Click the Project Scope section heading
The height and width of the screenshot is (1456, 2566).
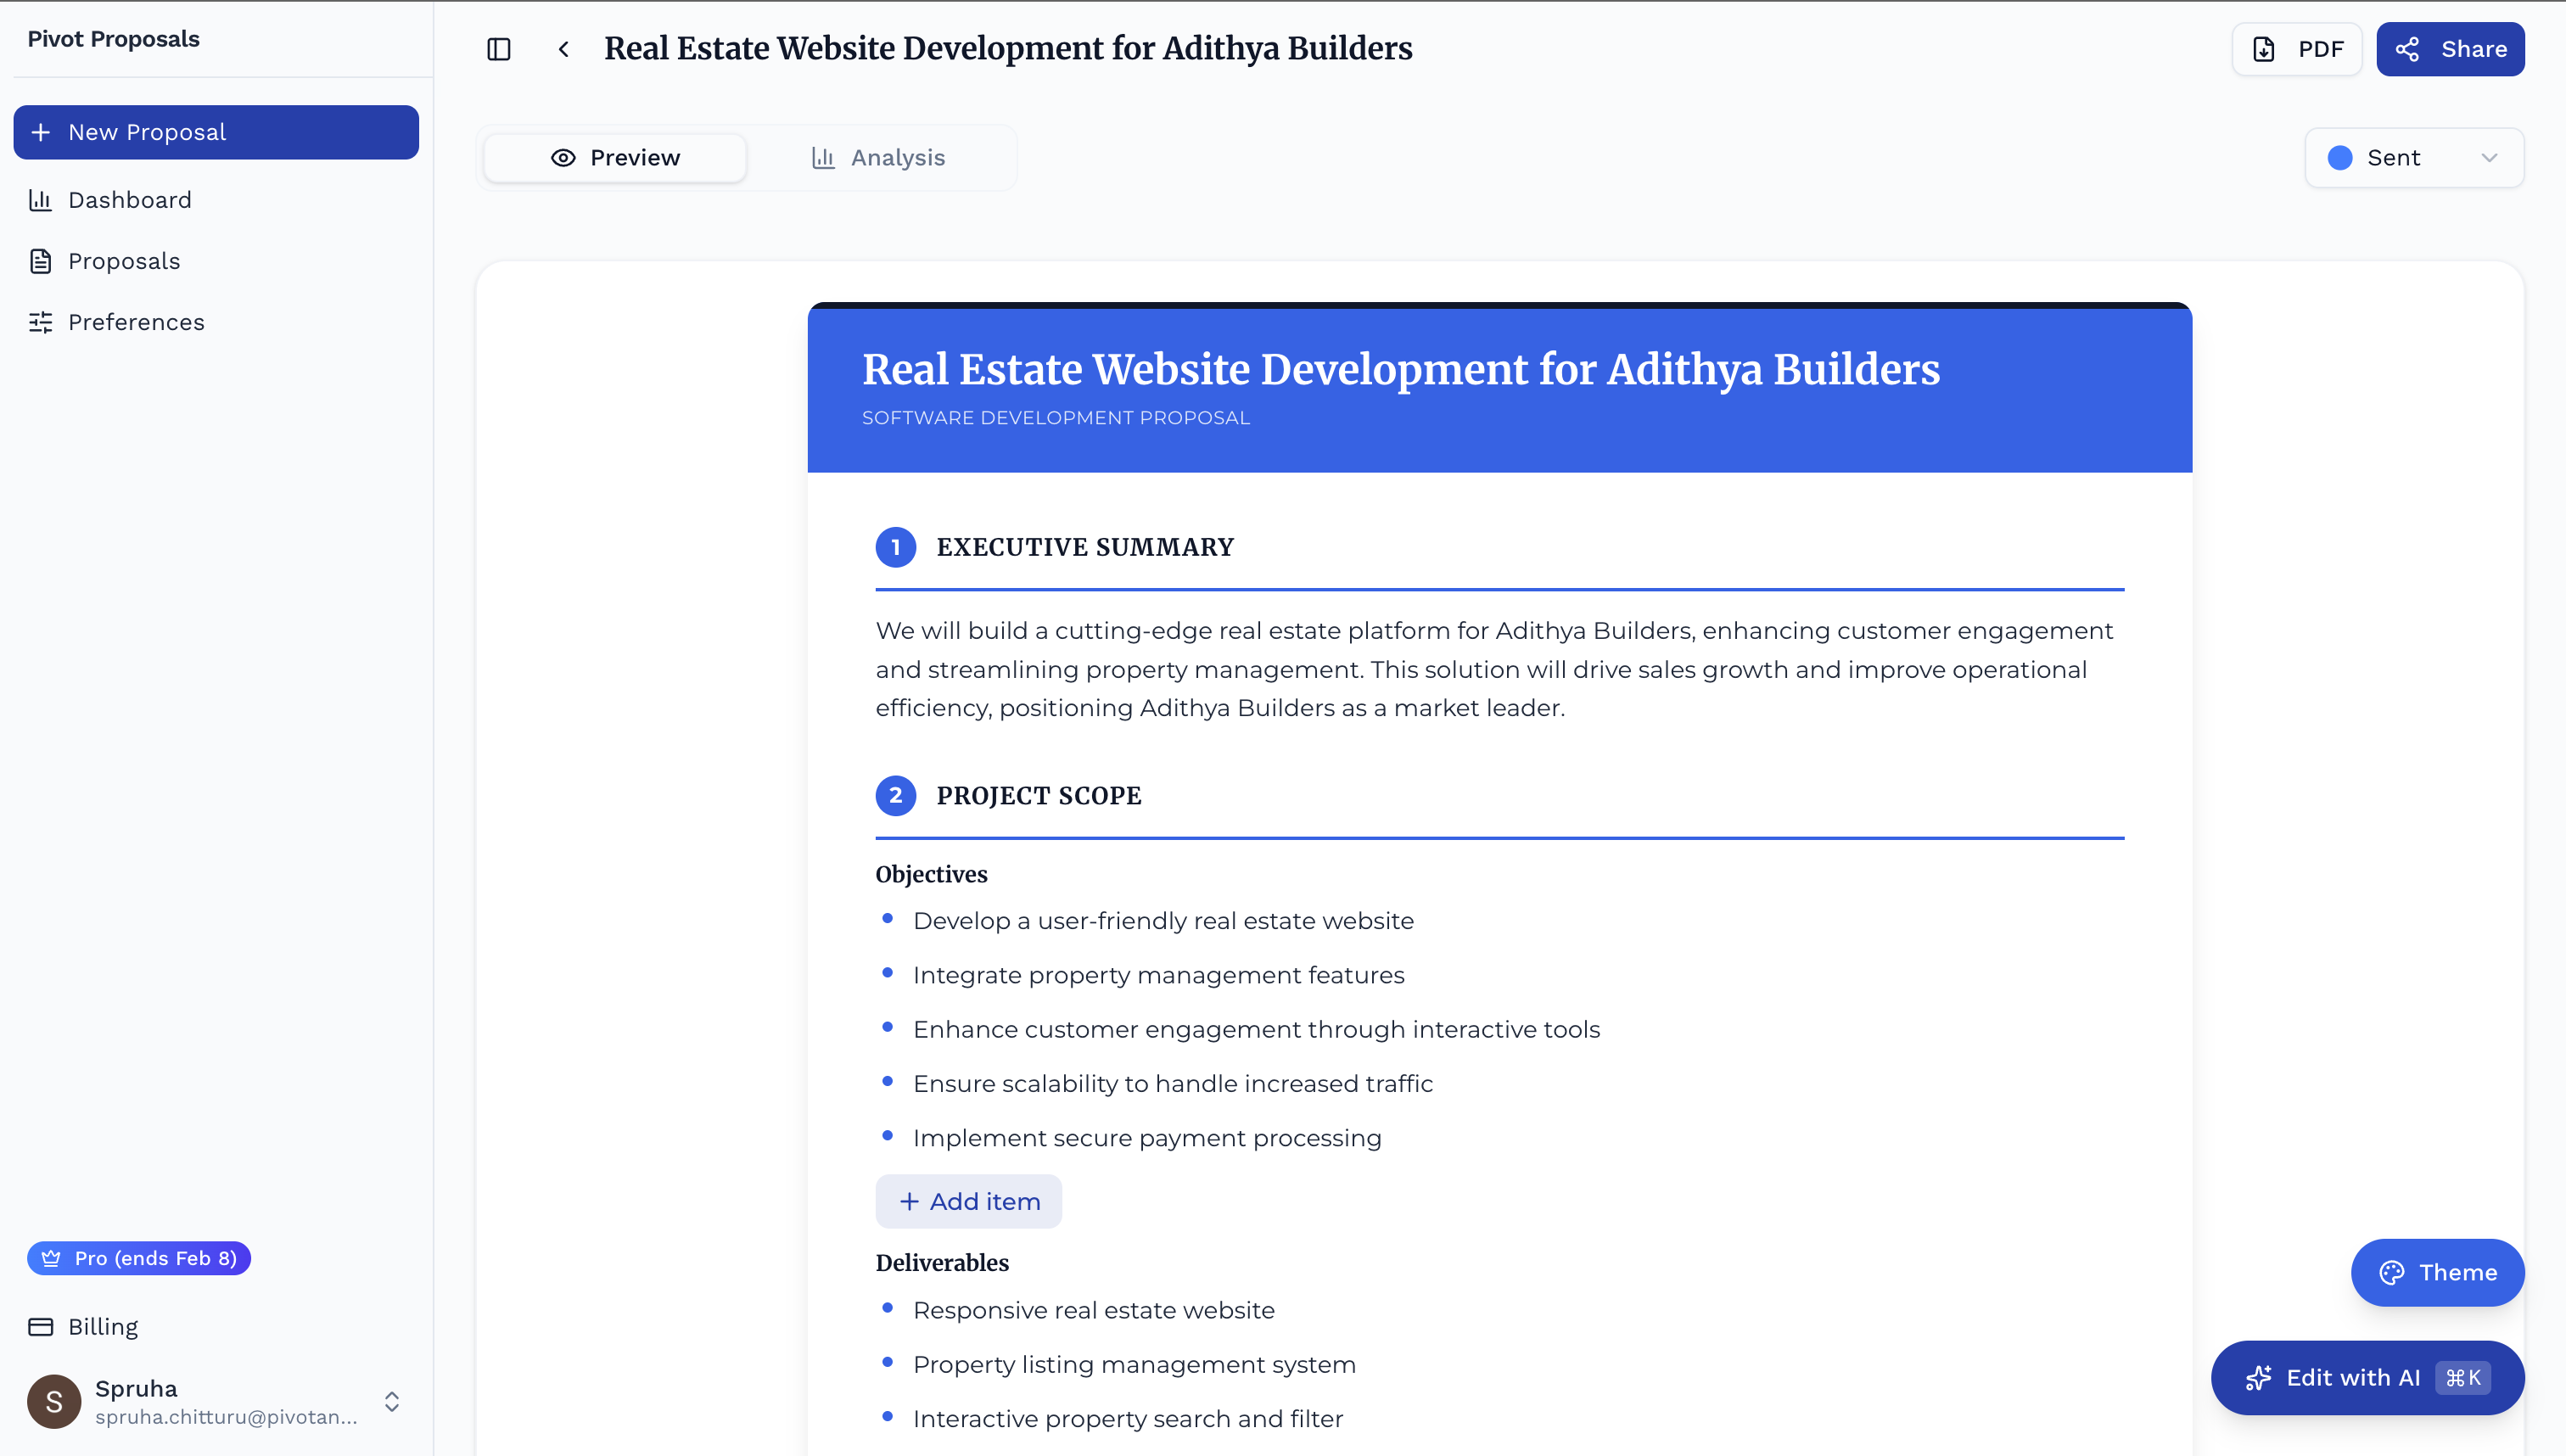coord(1038,795)
